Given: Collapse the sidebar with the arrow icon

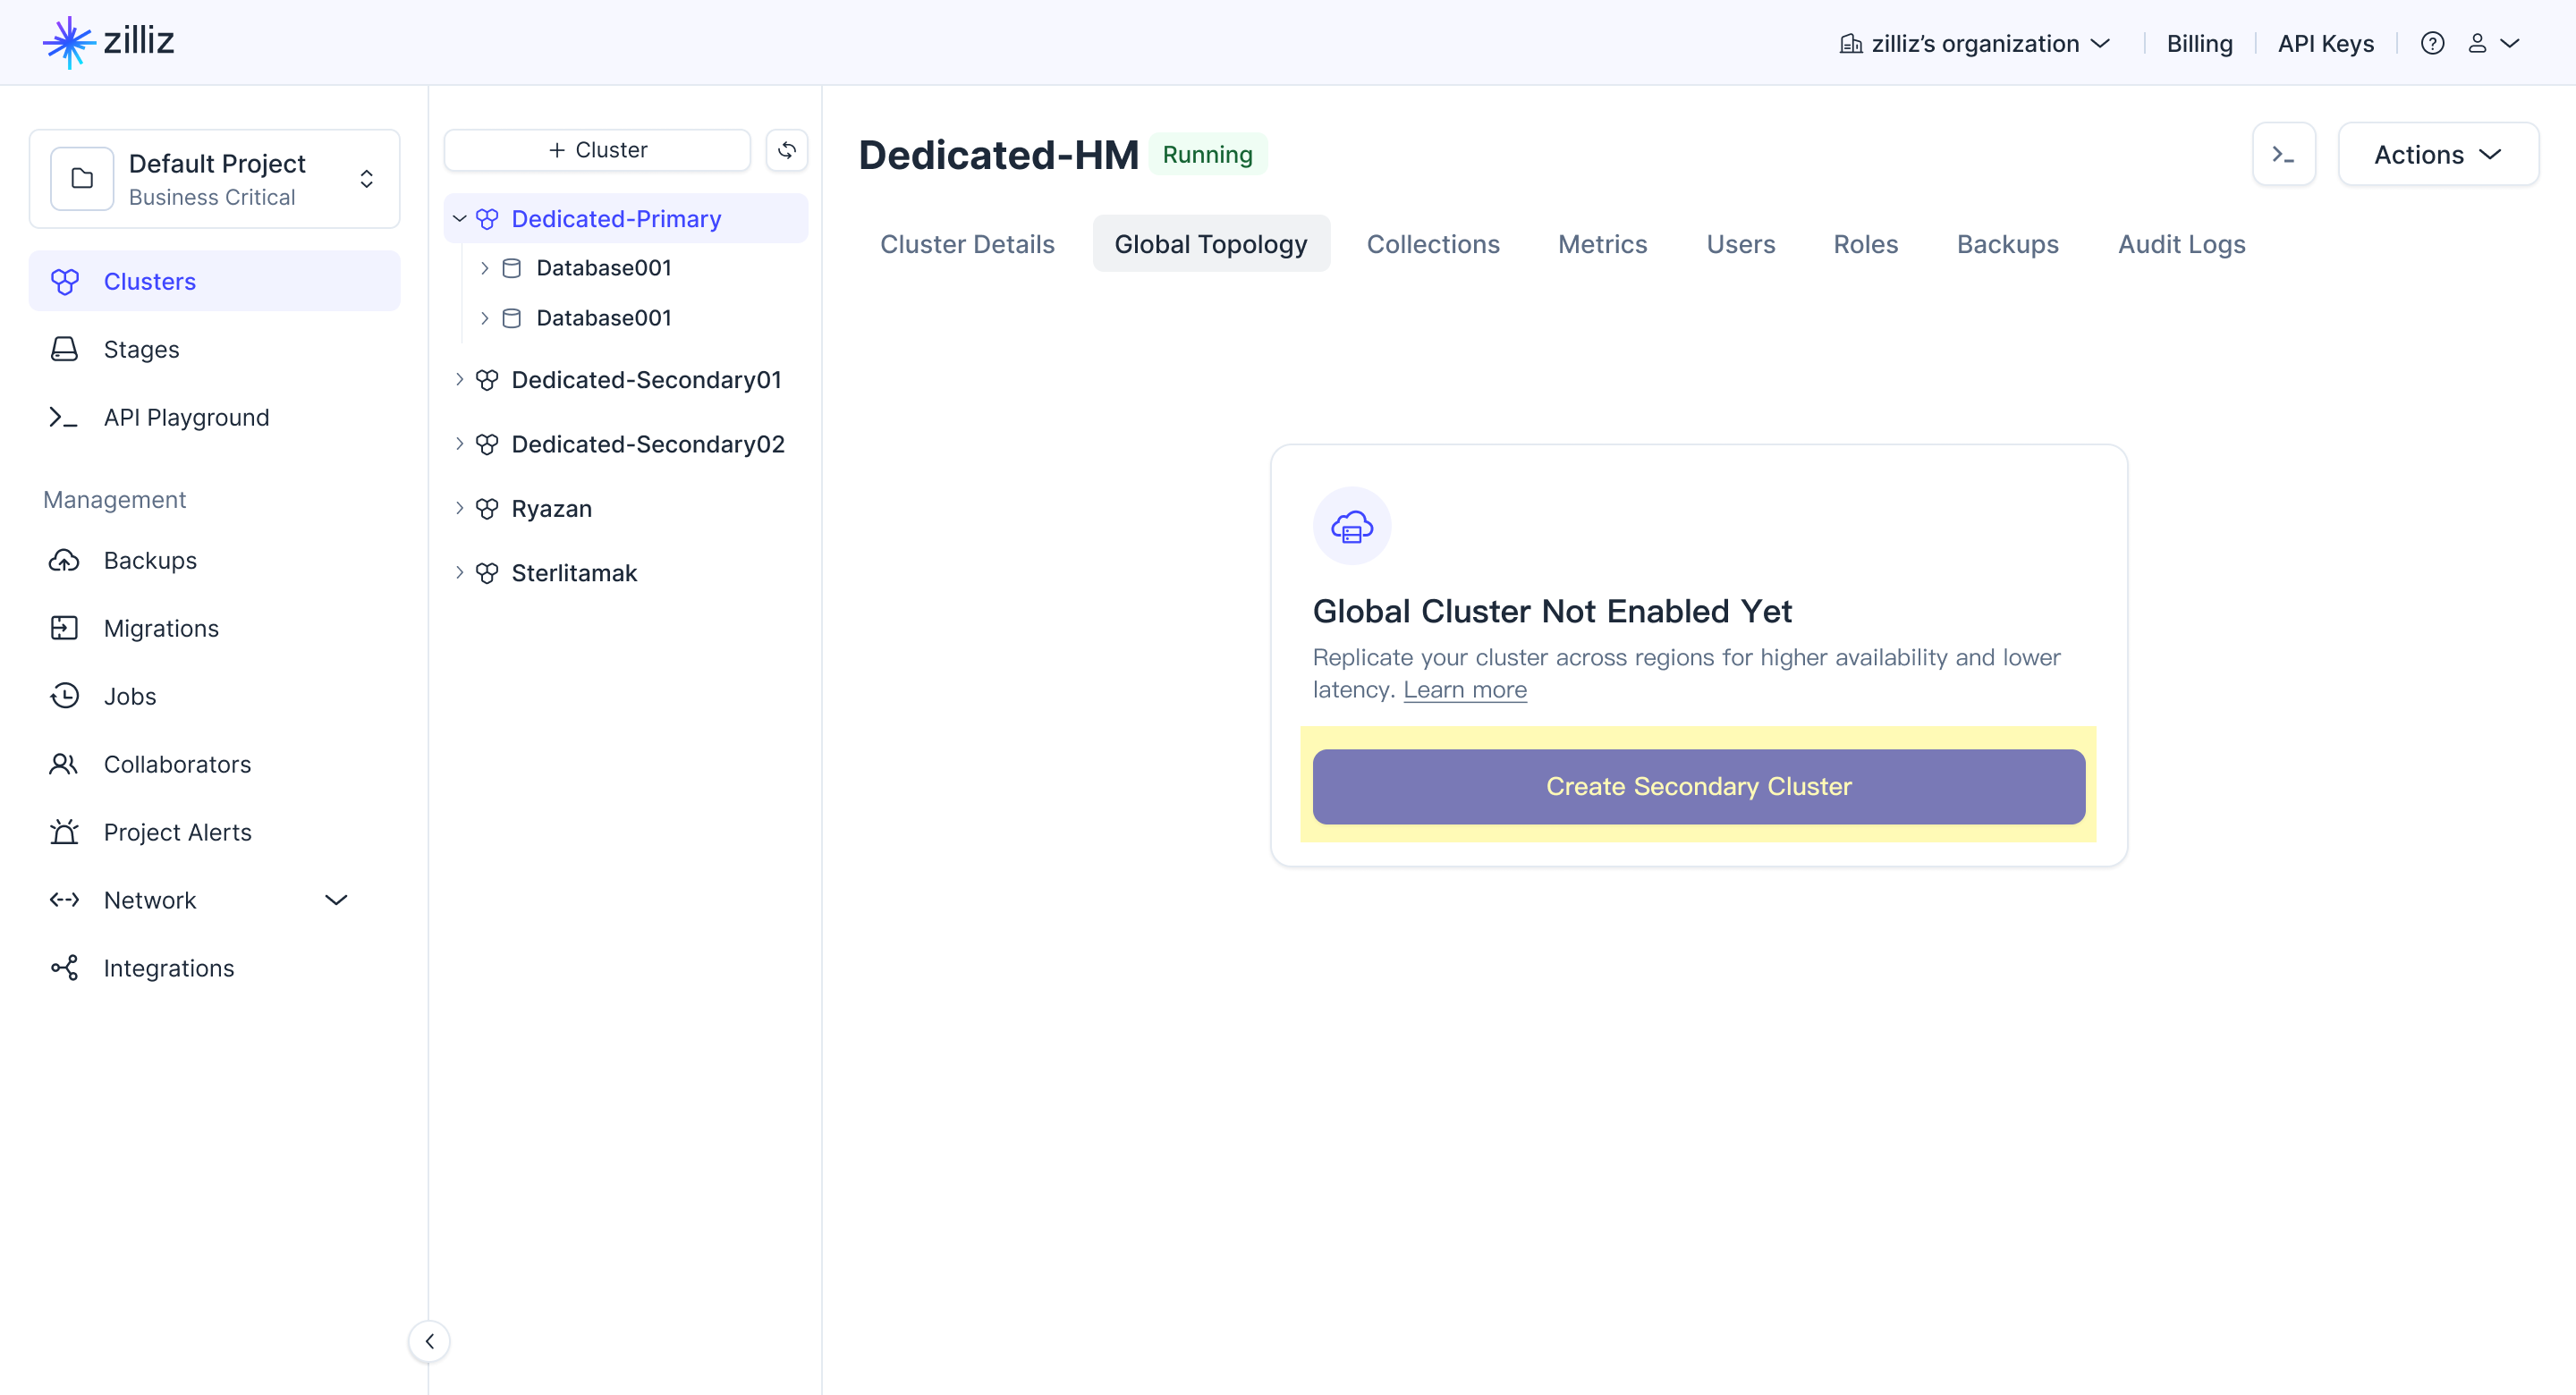Looking at the screenshot, I should (x=429, y=1342).
